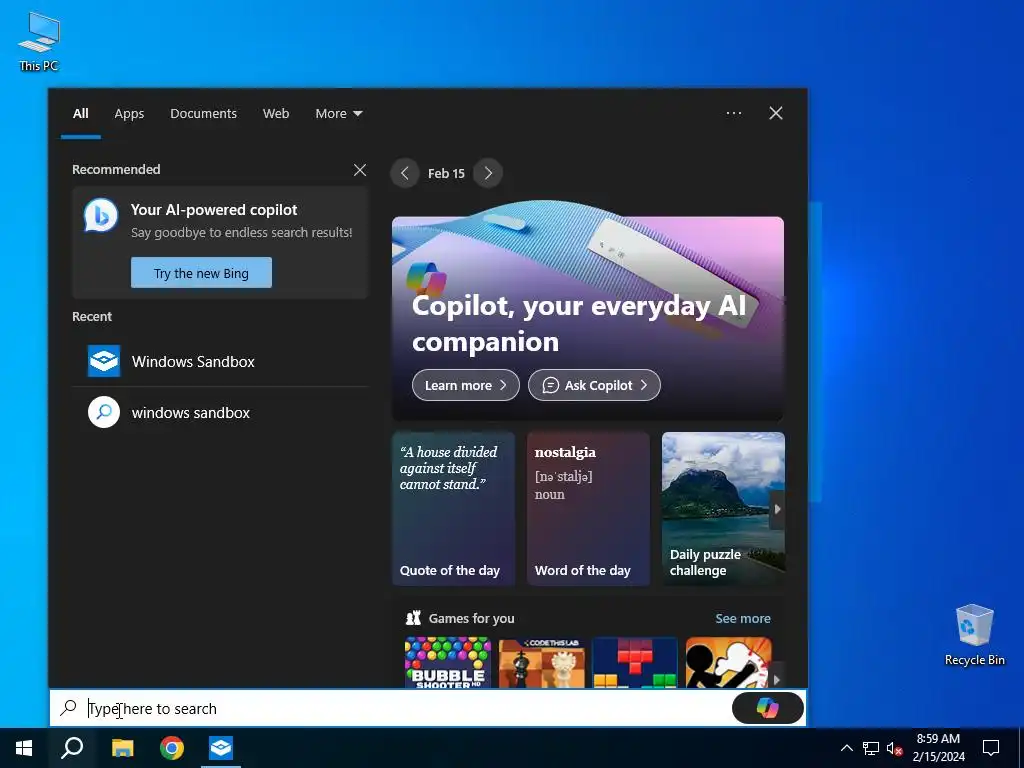Click the Copilot button in search box
1024x768 pixels.
tap(768, 708)
